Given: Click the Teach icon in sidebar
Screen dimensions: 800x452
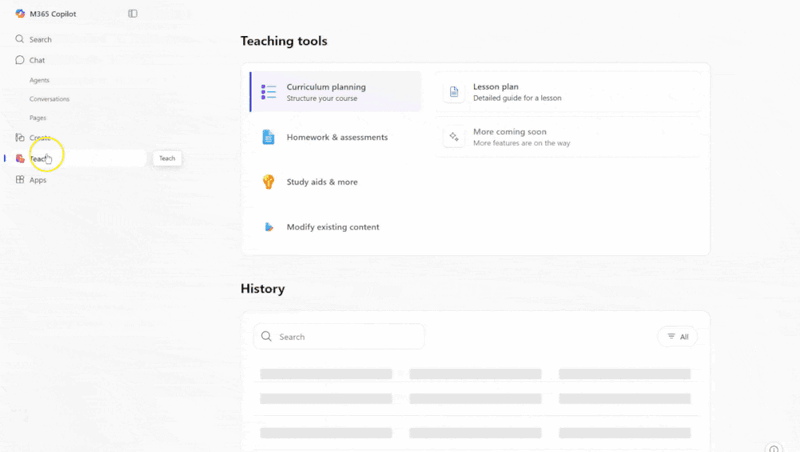Looking at the screenshot, I should click(20, 159).
